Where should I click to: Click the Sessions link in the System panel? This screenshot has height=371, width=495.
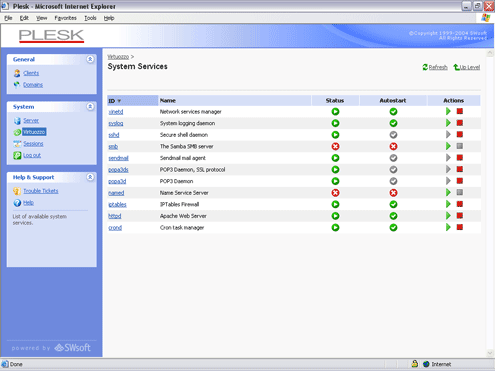coord(33,144)
